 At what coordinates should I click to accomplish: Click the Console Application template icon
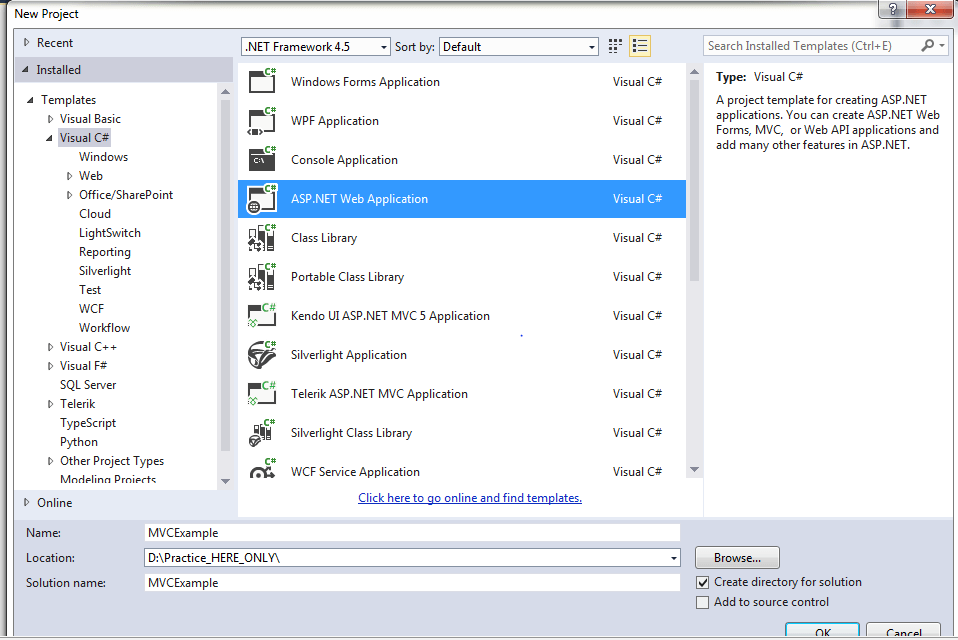tap(263, 159)
